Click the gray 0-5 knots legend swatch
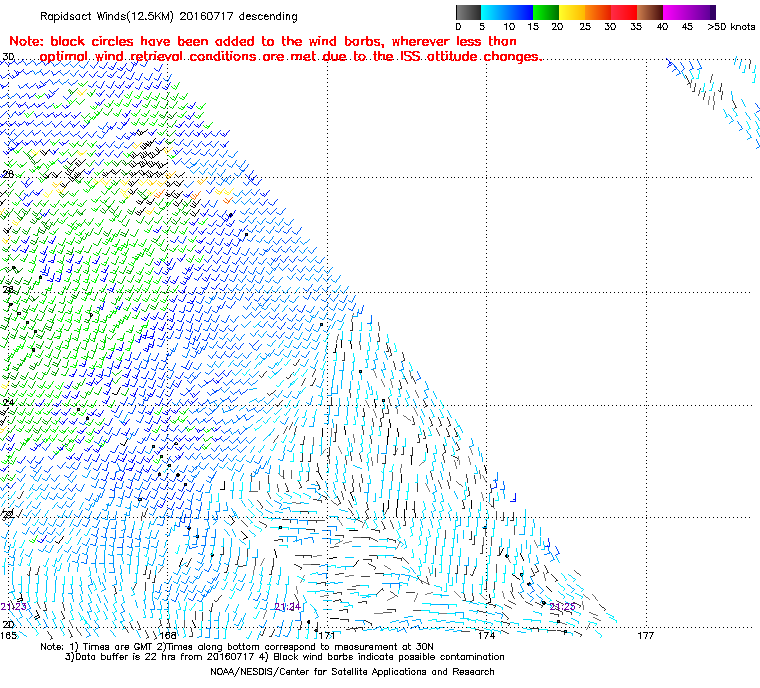Screen dimensions: 760x688 click(468, 12)
